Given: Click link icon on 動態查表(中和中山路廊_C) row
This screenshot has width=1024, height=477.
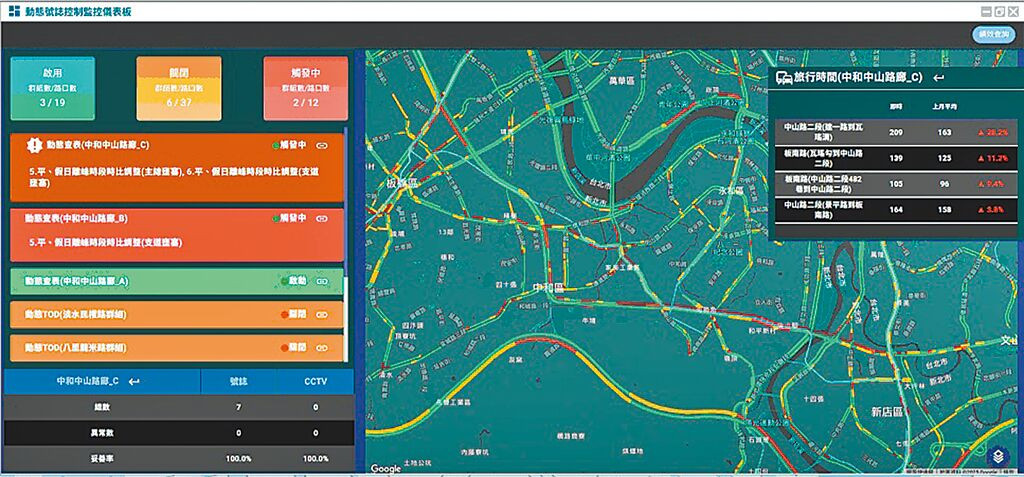Looking at the screenshot, I should coord(322,145).
